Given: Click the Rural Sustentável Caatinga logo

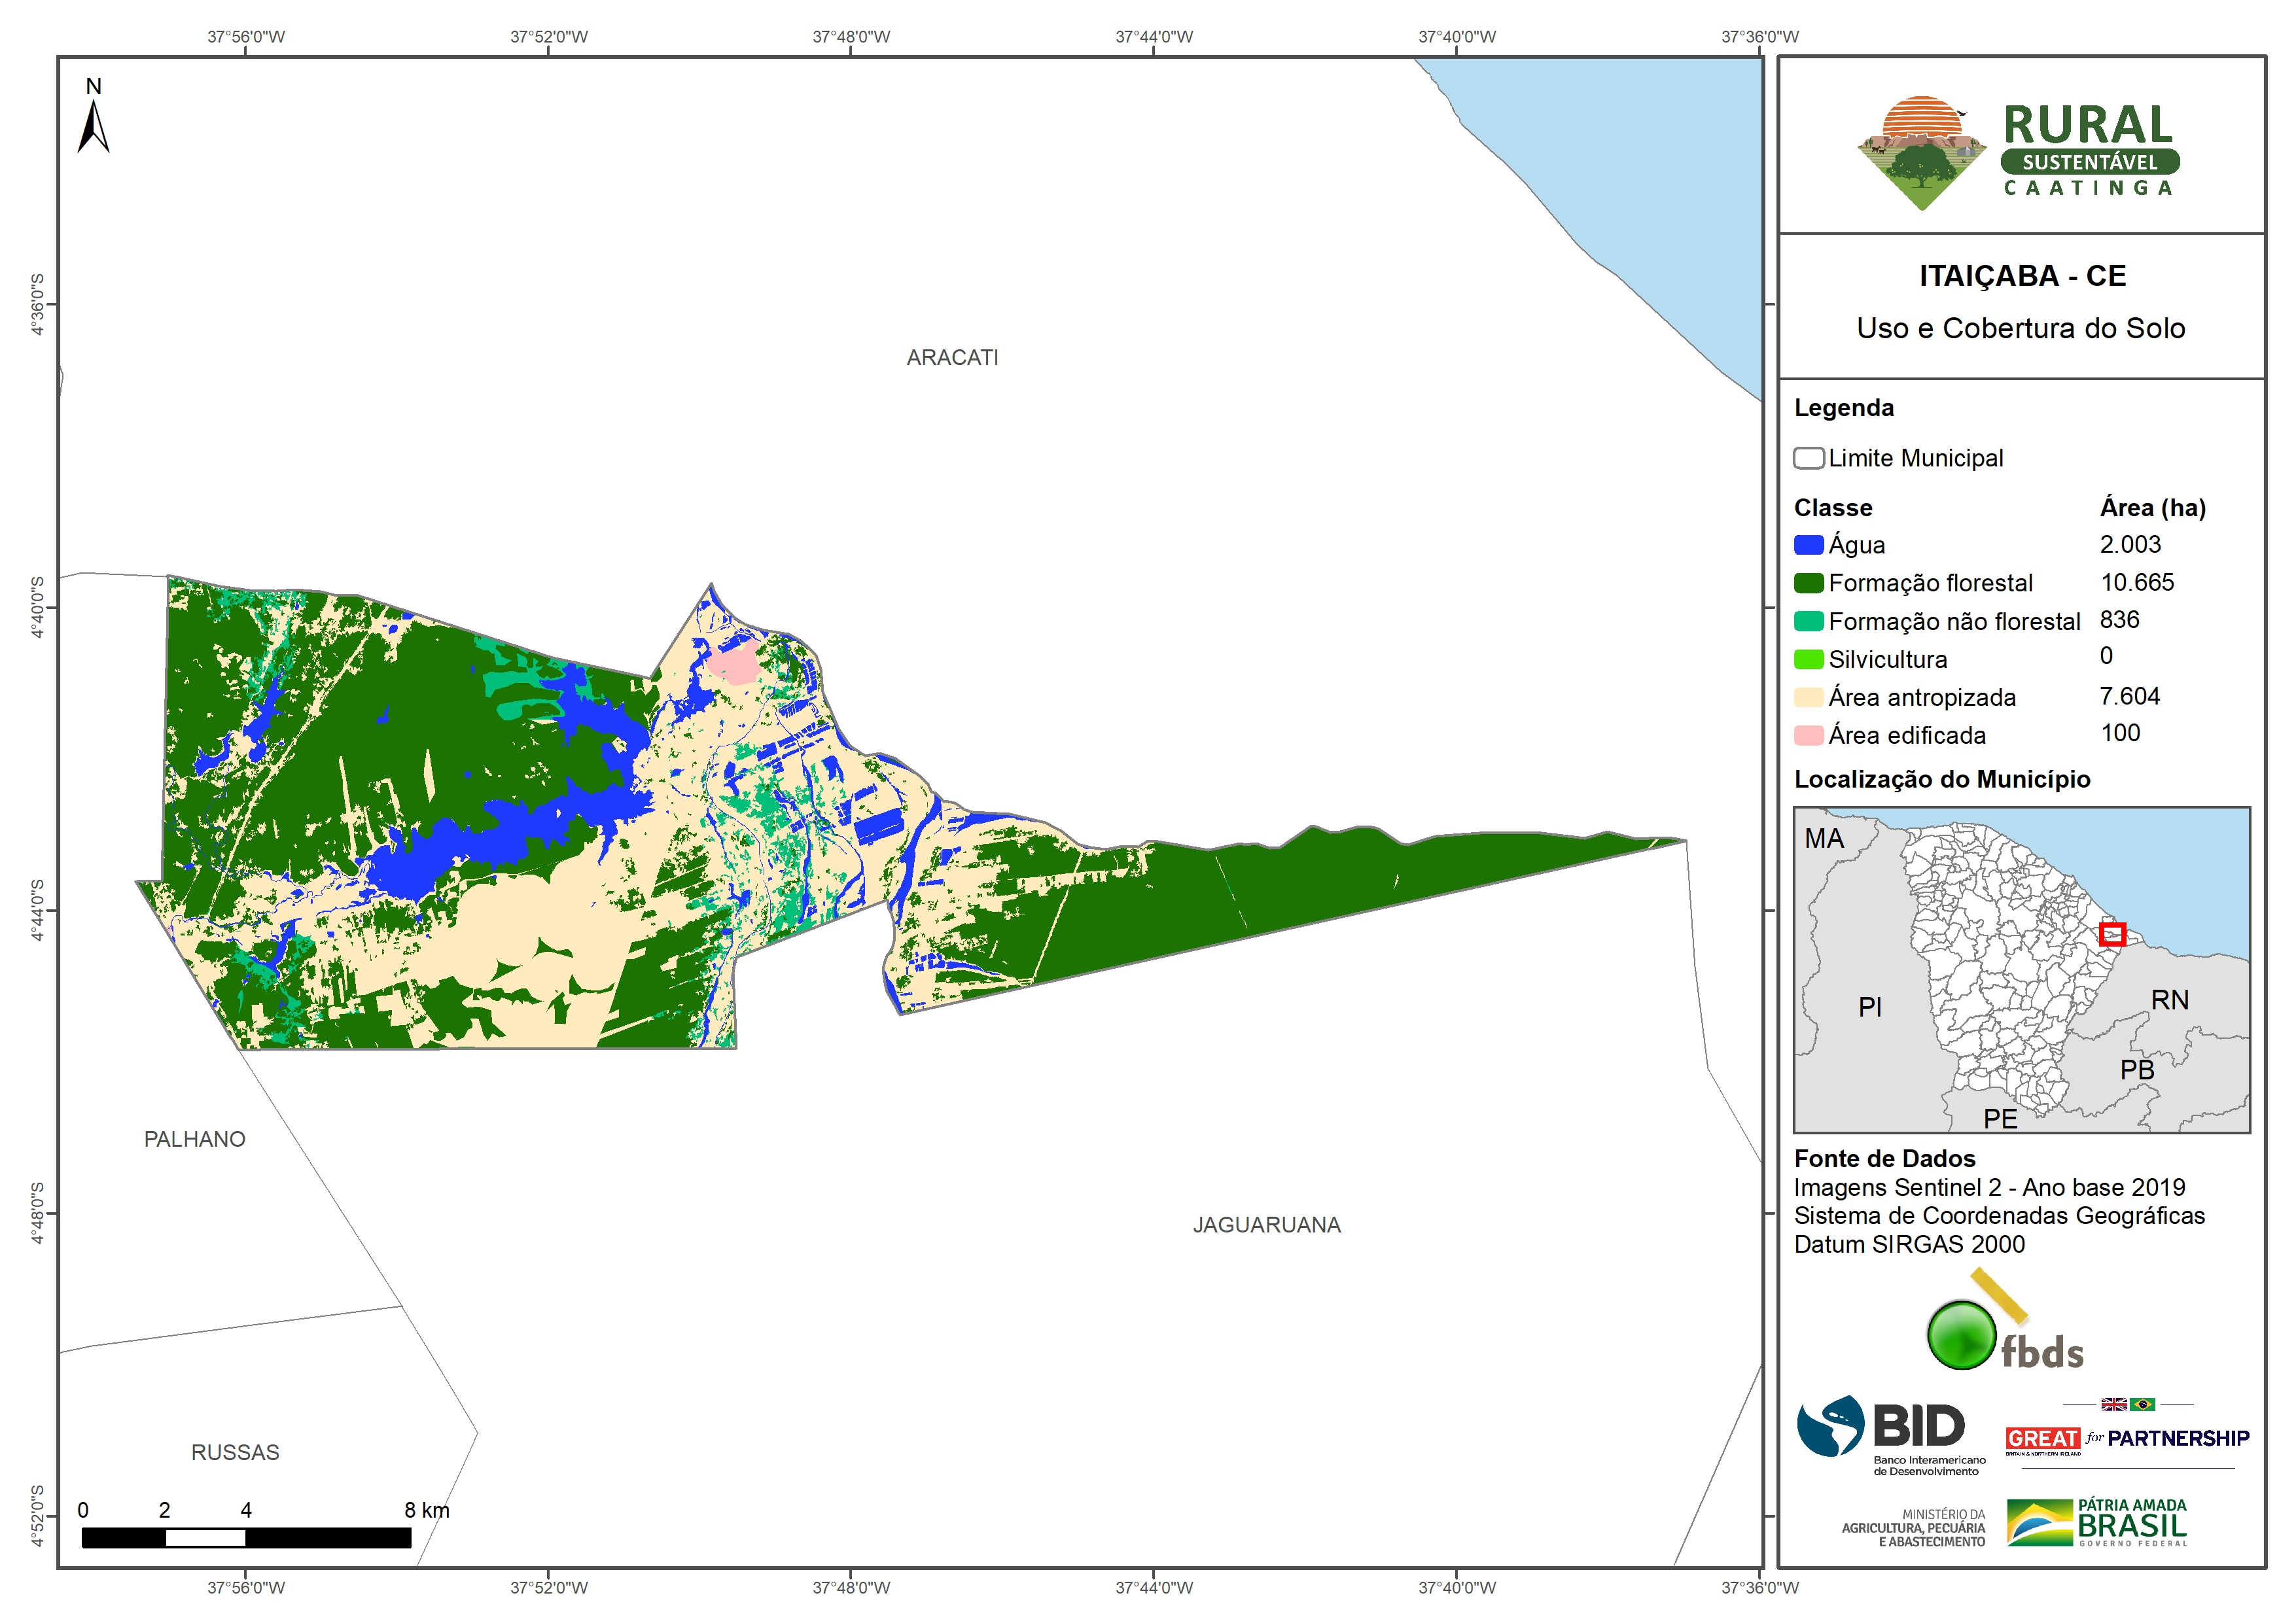Looking at the screenshot, I should point(2018,153).
